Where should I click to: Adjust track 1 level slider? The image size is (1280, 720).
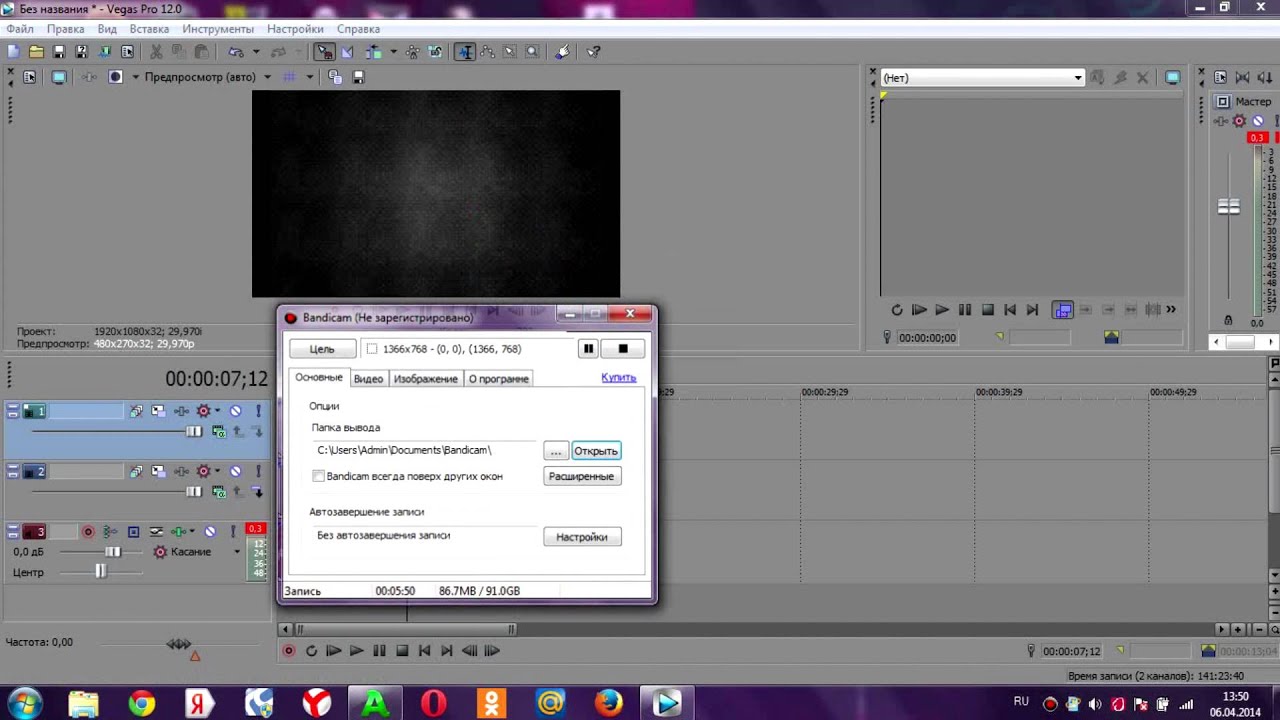point(193,432)
